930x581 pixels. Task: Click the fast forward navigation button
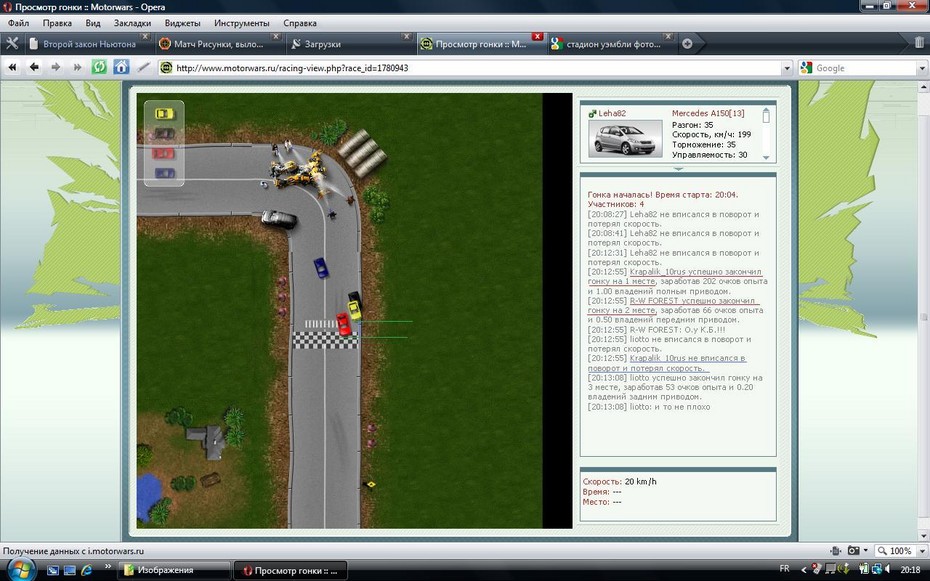click(77, 68)
